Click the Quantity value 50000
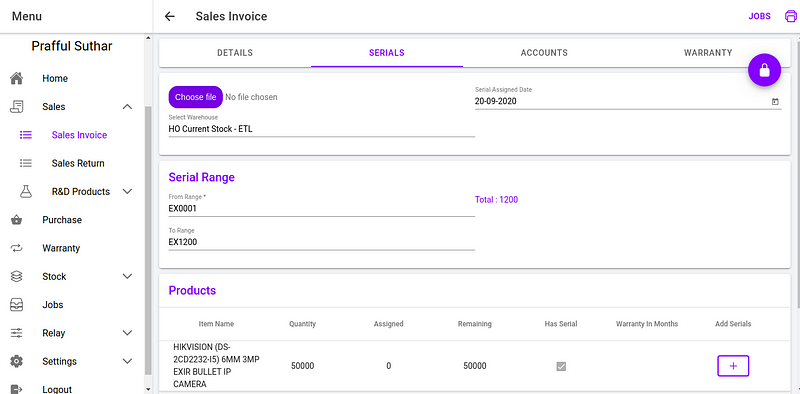Viewport: 800px width, 394px height. (303, 366)
